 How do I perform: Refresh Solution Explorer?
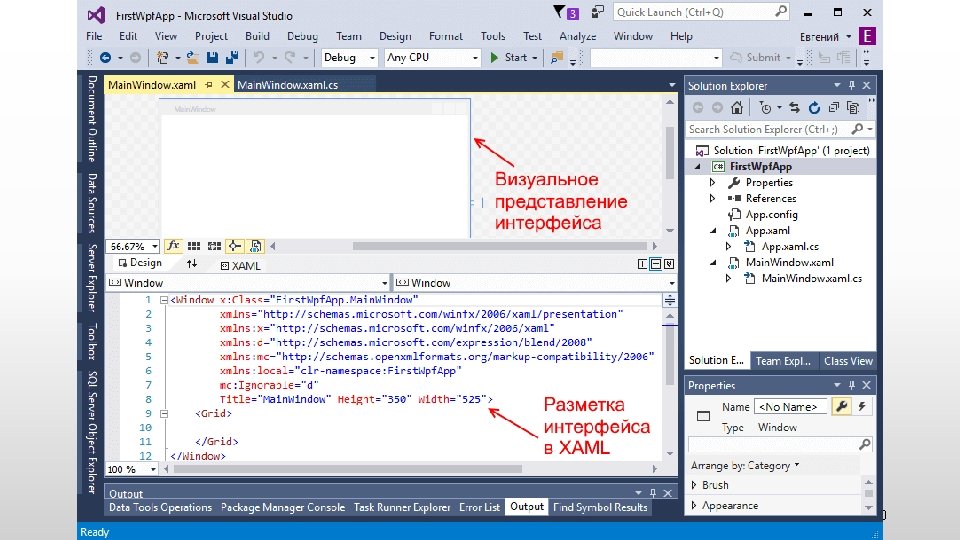814,108
